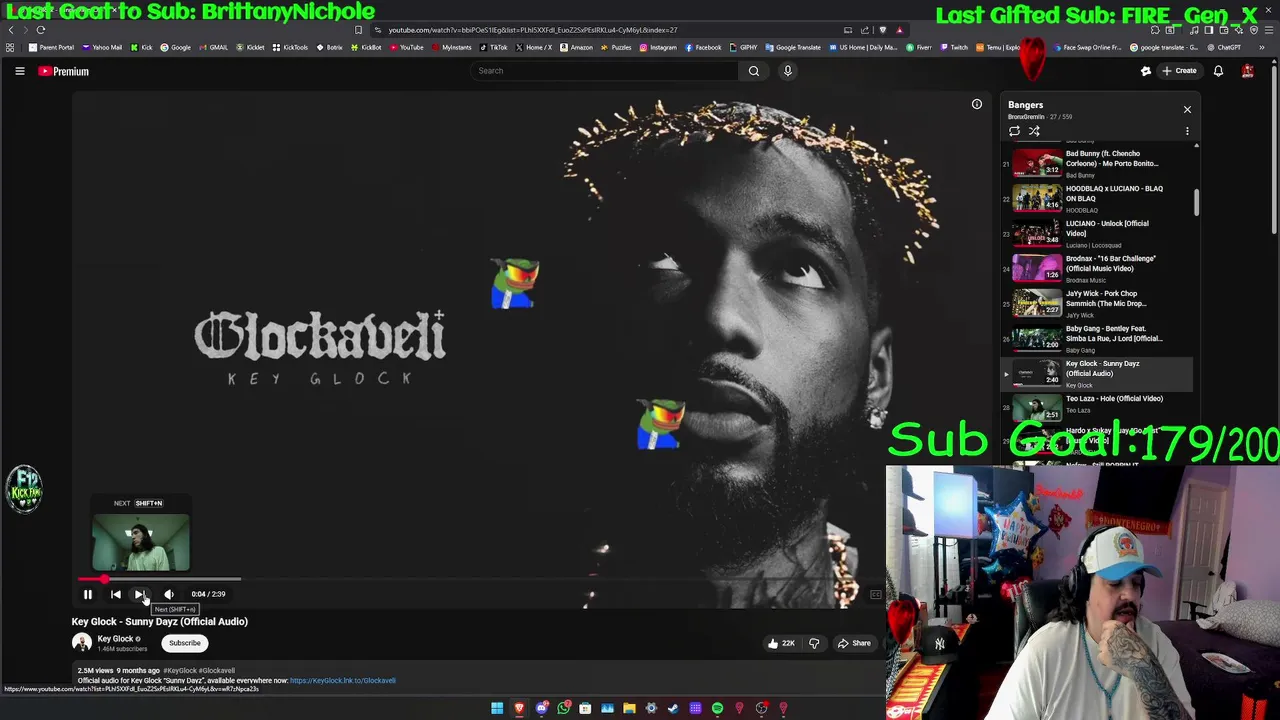Open the Instagram bookmark
Image resolution: width=1280 pixels, height=720 pixels.
[x=658, y=47]
